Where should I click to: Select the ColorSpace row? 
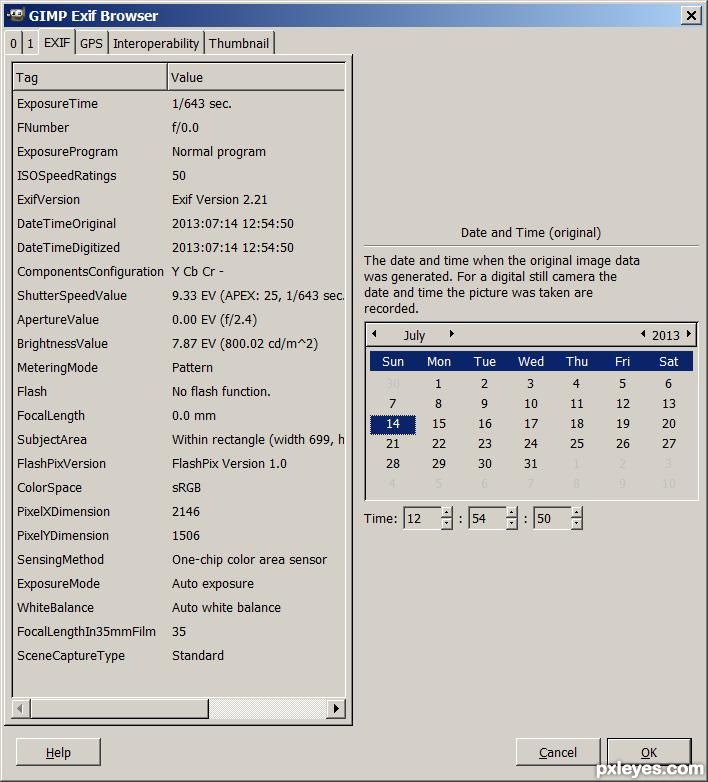179,488
